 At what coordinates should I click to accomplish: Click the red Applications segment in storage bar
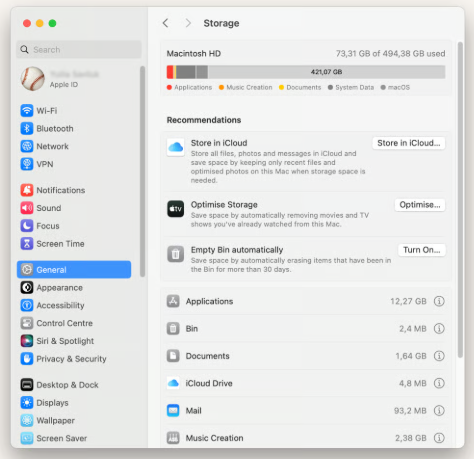point(170,72)
